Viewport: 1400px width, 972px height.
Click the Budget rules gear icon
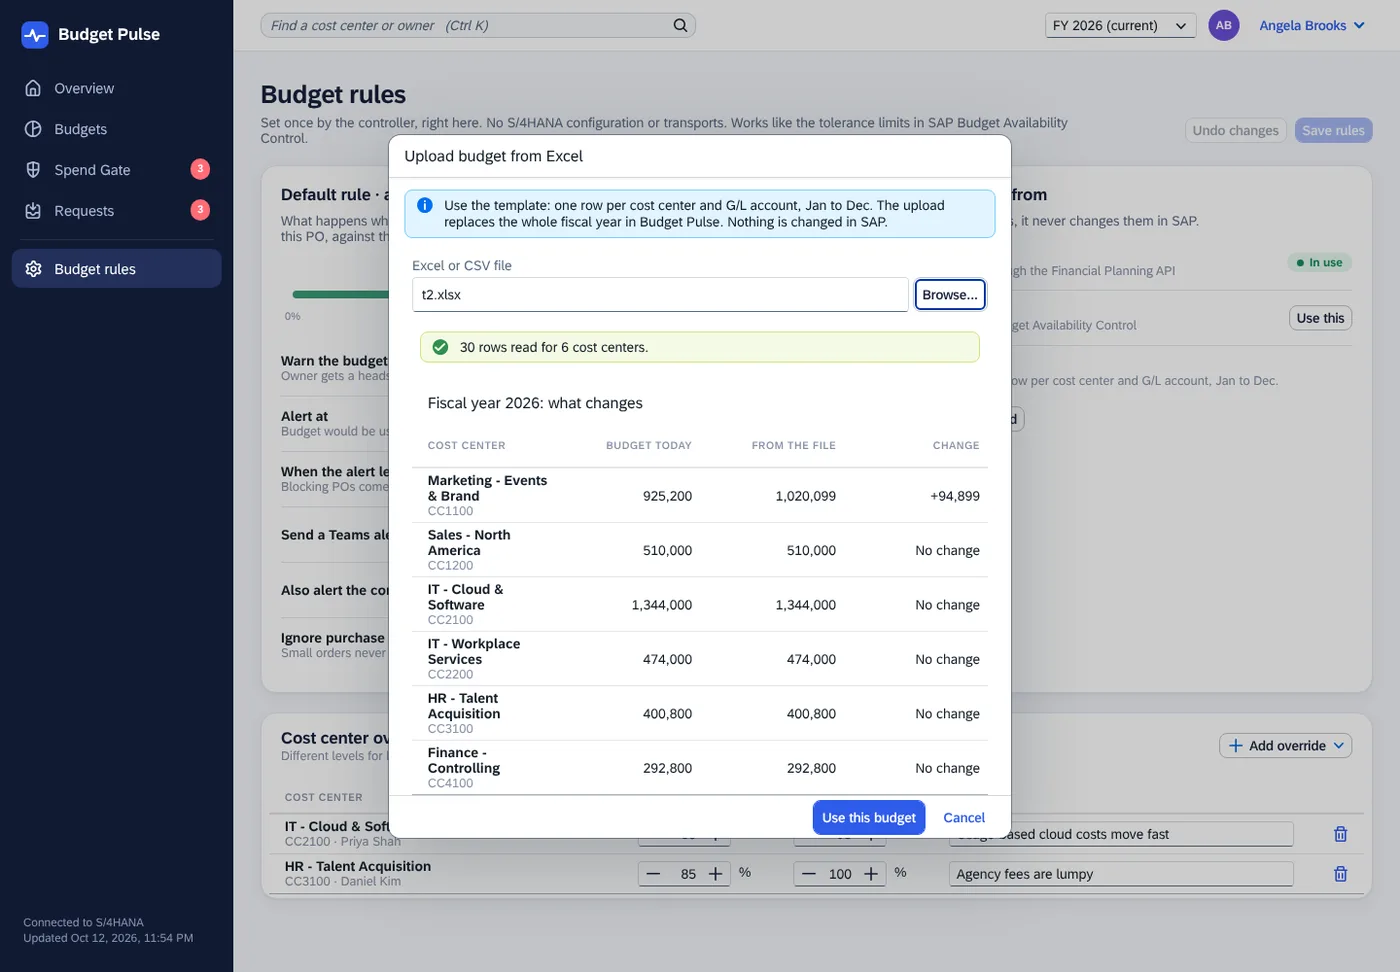pos(33,269)
